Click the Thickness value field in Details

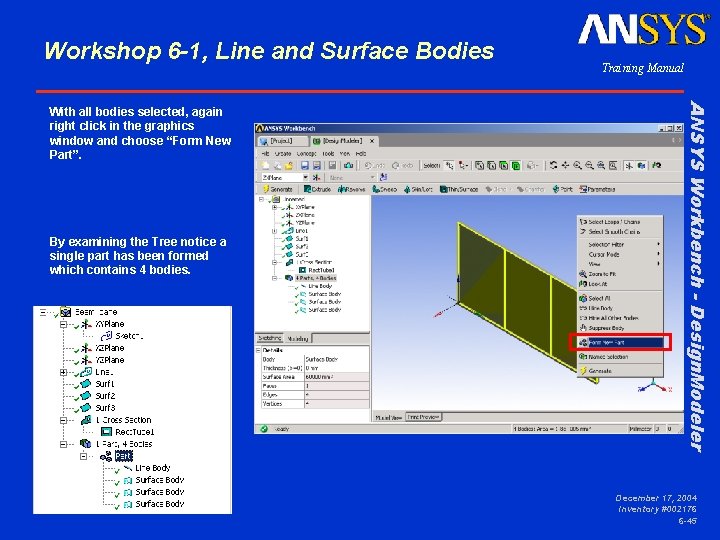(337, 368)
